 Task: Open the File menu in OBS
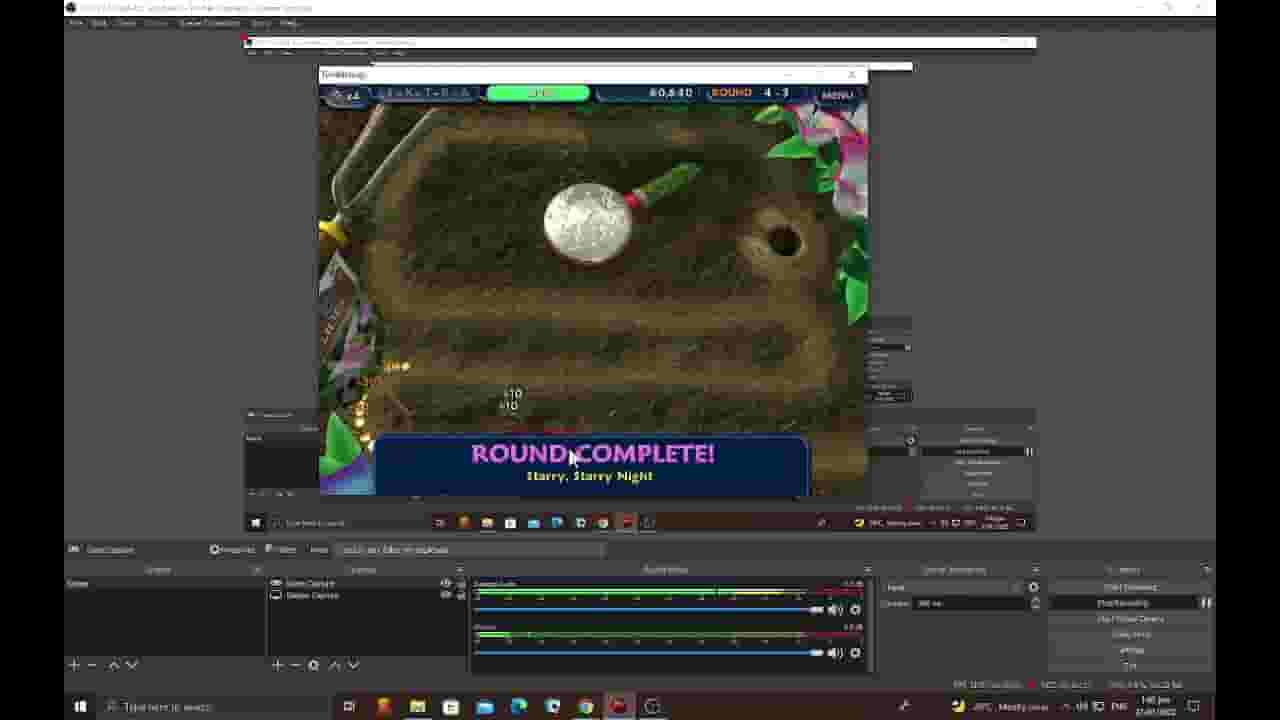pyautogui.click(x=75, y=23)
